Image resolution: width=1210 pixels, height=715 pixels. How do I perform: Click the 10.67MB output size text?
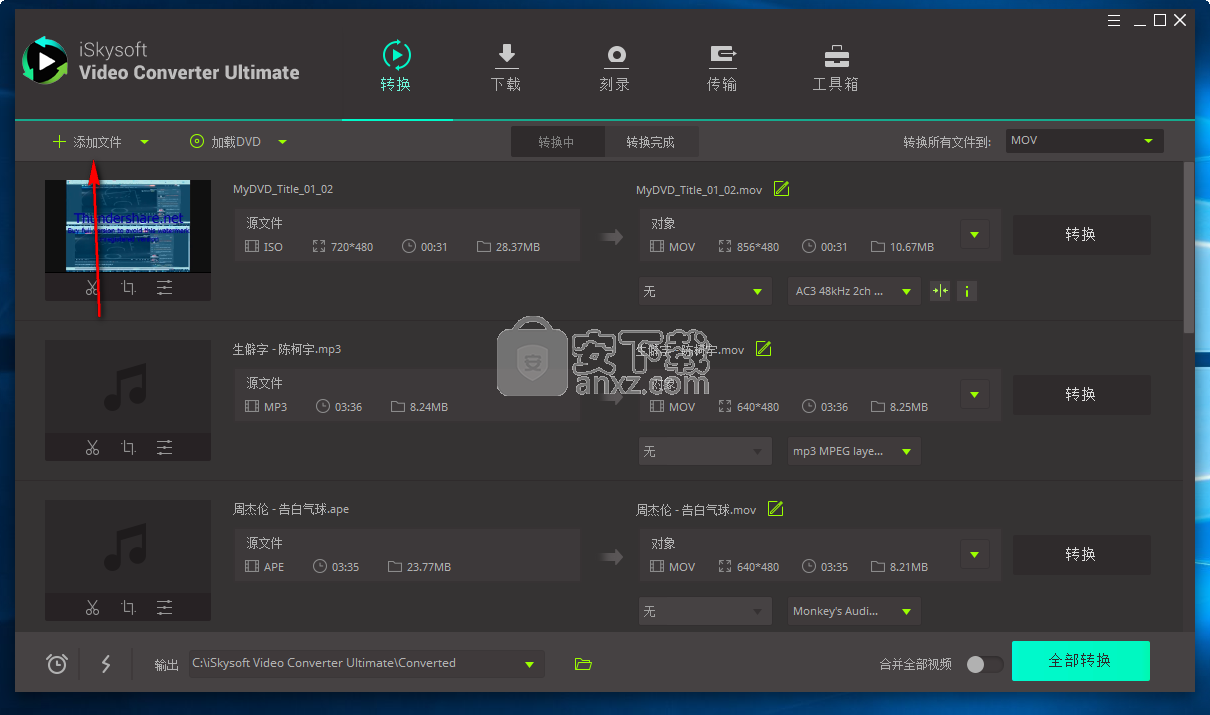point(912,247)
